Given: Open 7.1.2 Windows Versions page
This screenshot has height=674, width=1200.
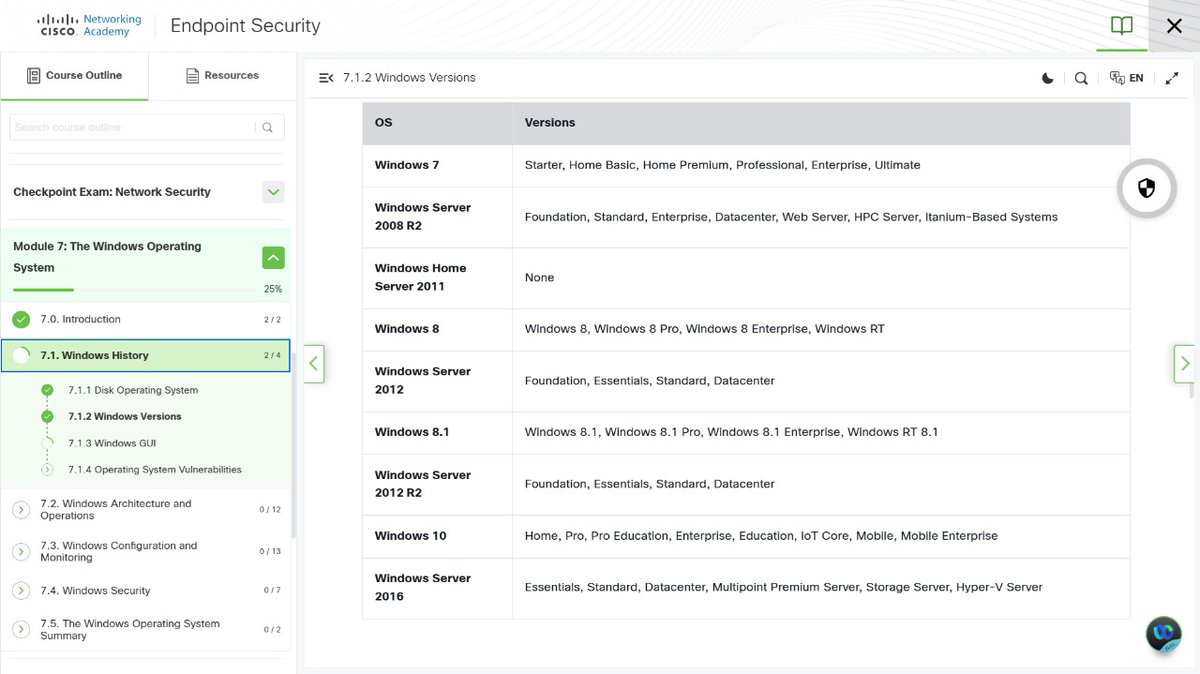Looking at the screenshot, I should pos(125,416).
